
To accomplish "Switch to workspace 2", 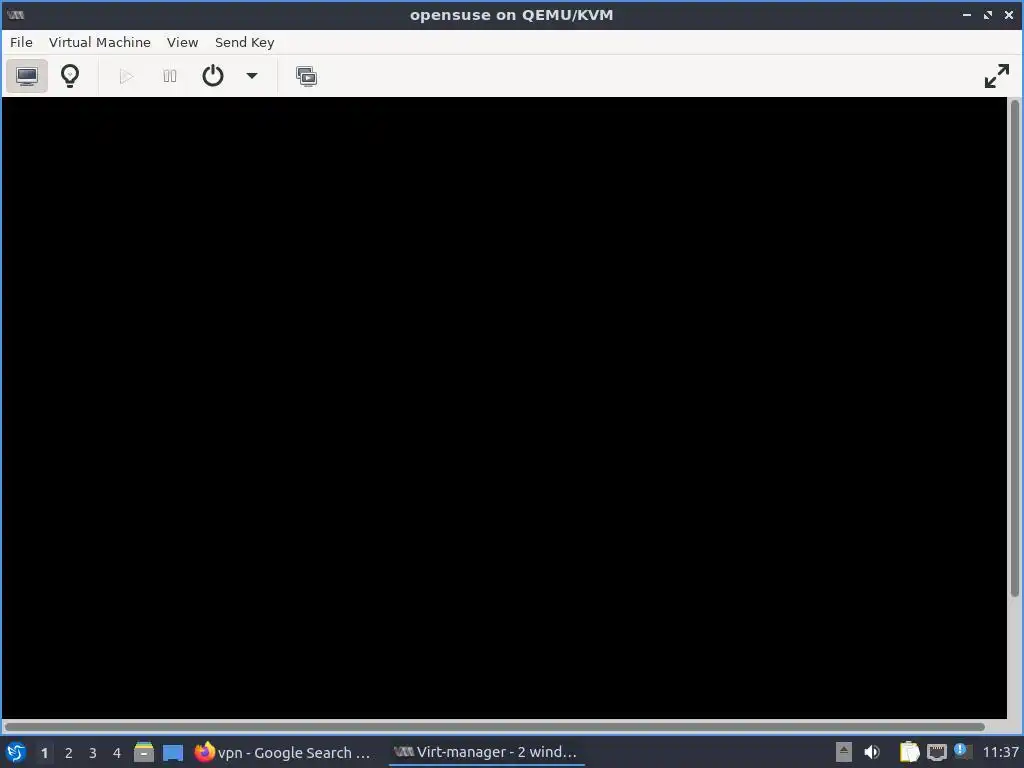I will coord(69,753).
